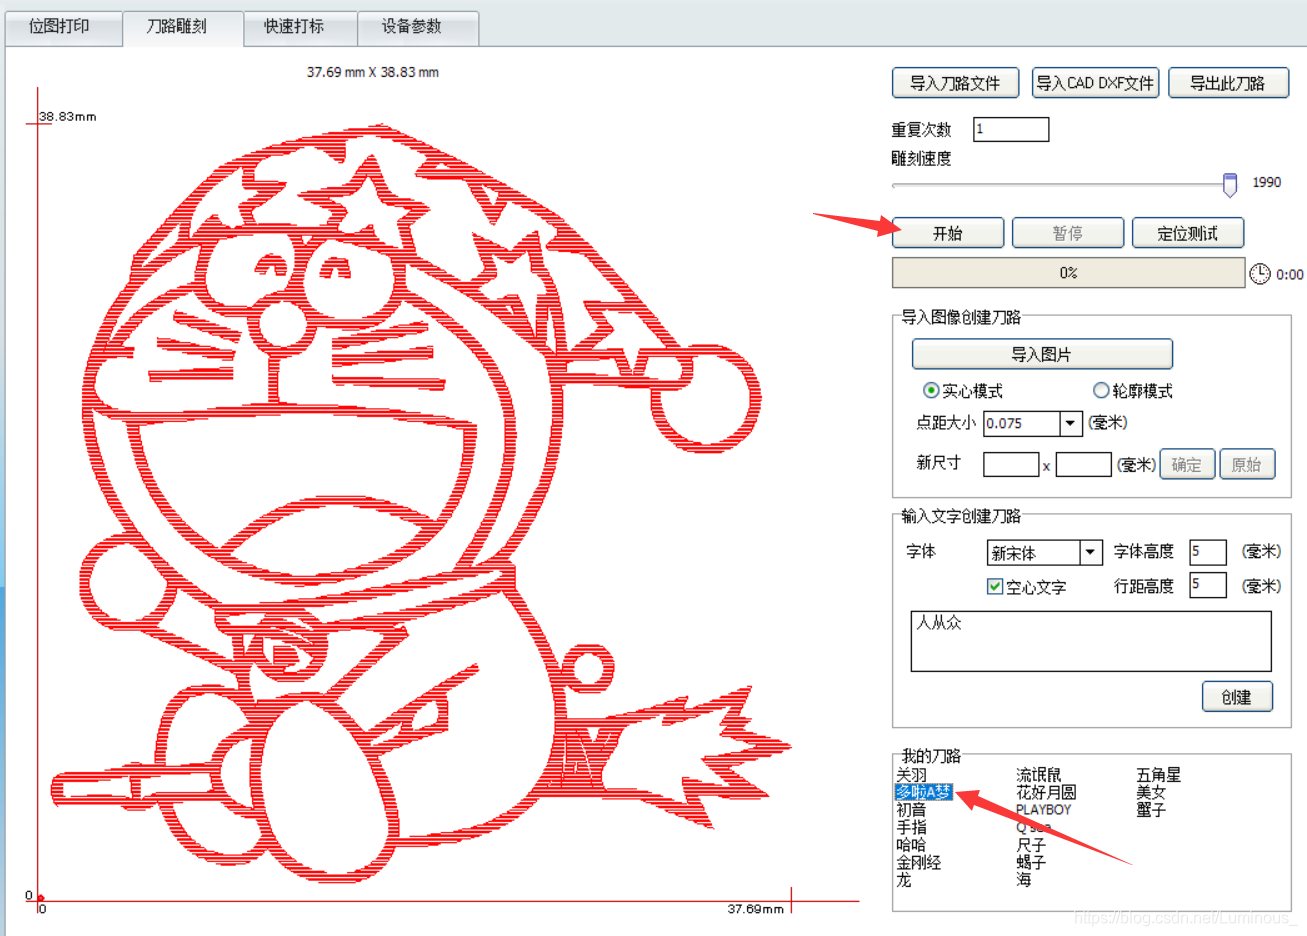Select 关羽 in the 我的刀路 list
This screenshot has height=936, width=1307.
click(909, 774)
